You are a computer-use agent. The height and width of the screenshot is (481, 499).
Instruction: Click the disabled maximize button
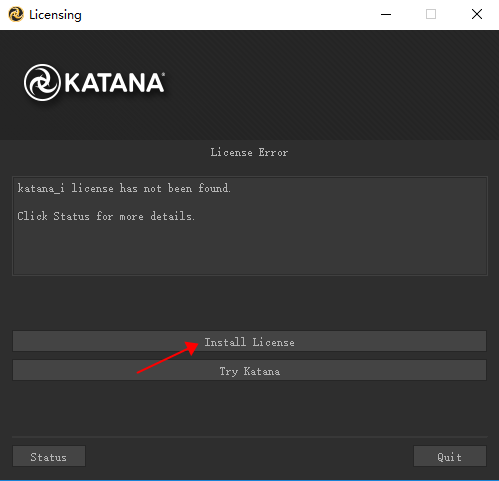pos(431,14)
